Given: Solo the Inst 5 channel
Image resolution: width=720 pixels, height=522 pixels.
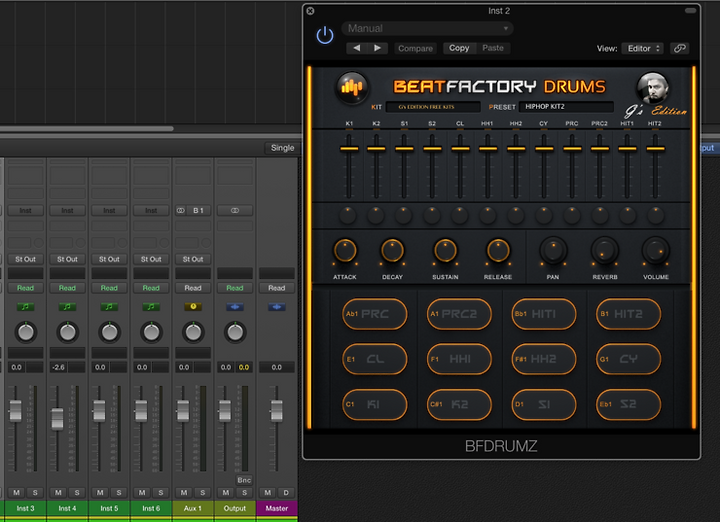Looking at the screenshot, I should (119, 493).
